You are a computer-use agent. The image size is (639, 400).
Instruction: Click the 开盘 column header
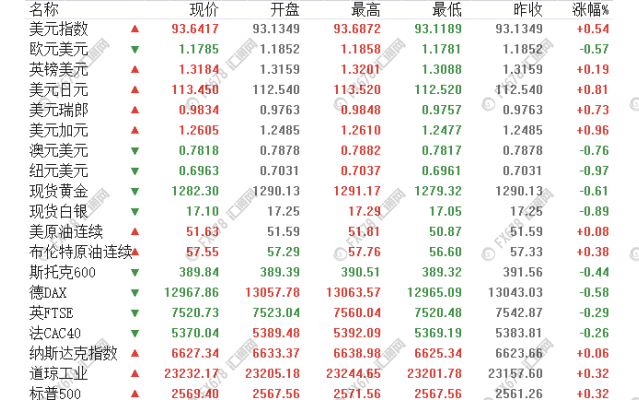coord(283,9)
